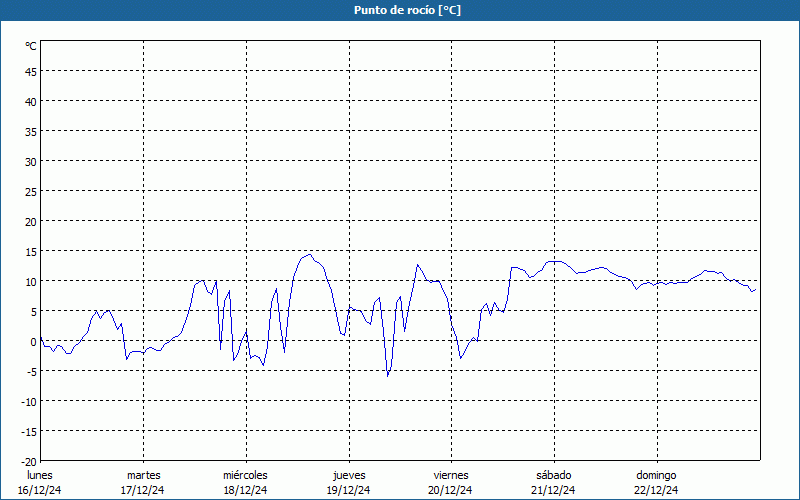
Task: Click the -20 y-axis label
Action: click(29, 462)
